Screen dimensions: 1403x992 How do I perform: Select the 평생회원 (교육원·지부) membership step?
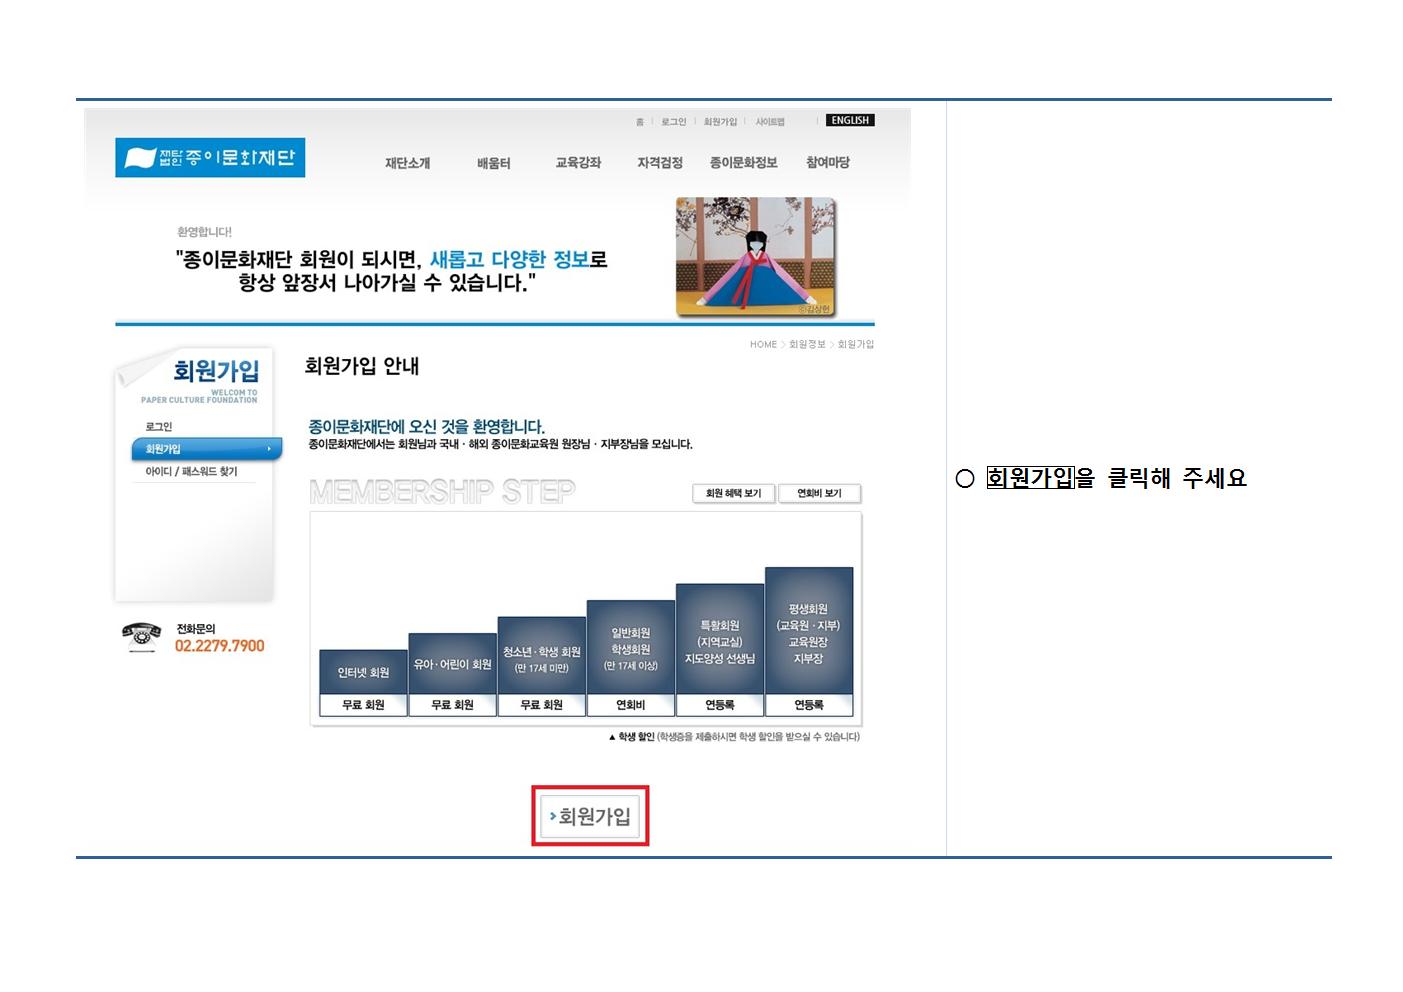[x=809, y=631]
